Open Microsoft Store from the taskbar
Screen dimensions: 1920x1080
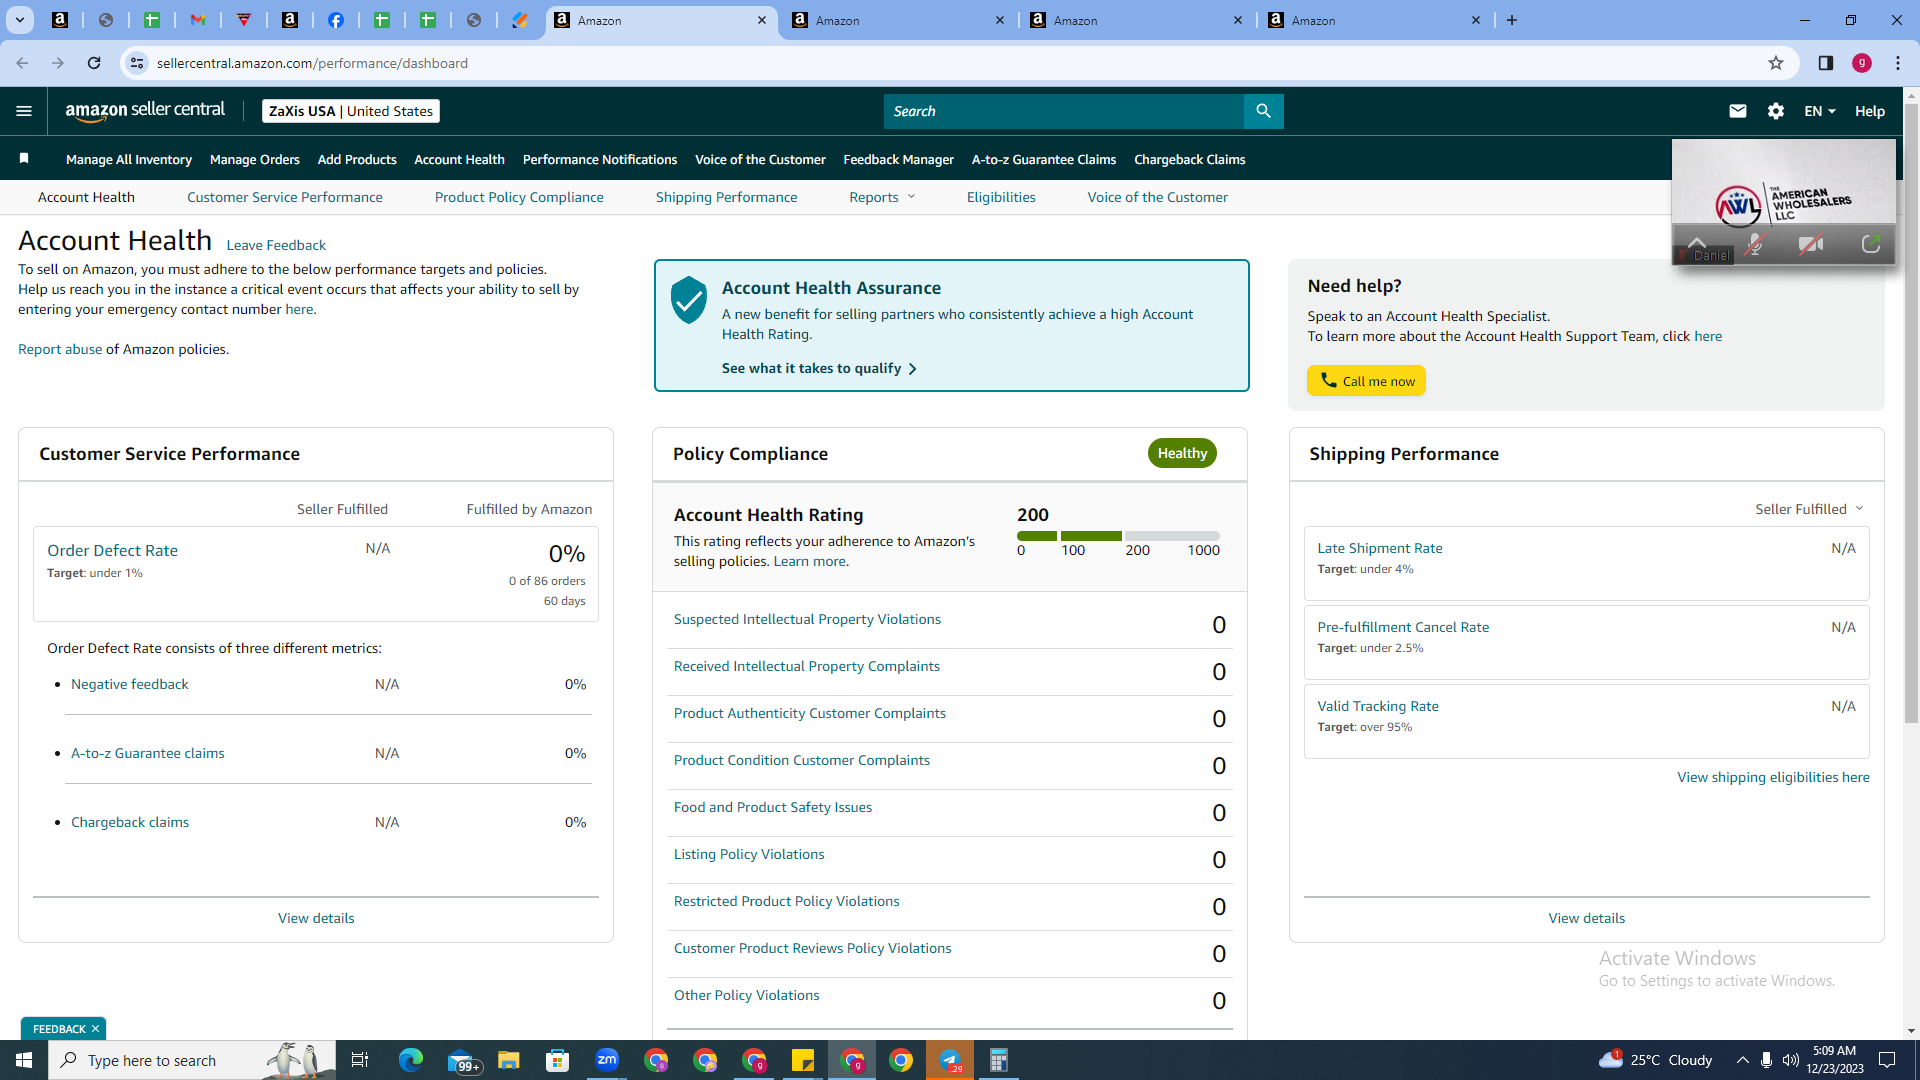tap(558, 1060)
